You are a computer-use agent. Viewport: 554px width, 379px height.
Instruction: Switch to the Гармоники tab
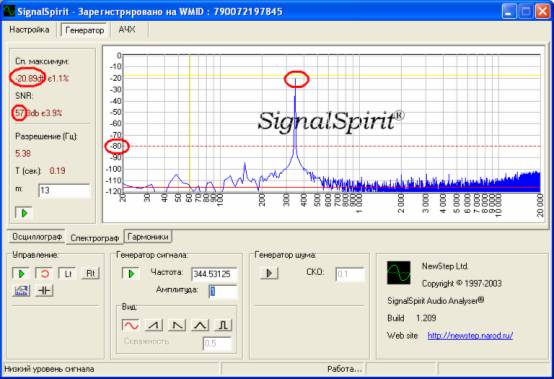pyautogui.click(x=148, y=237)
